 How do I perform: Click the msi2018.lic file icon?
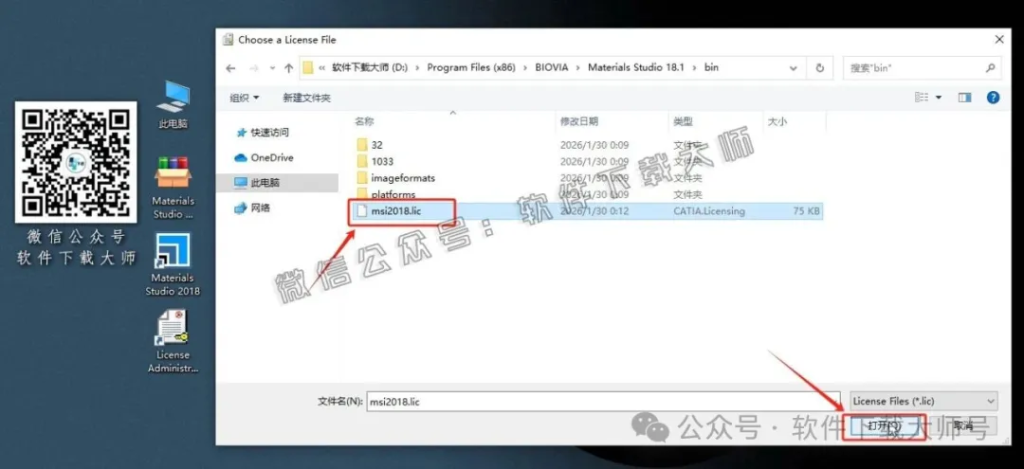362,211
